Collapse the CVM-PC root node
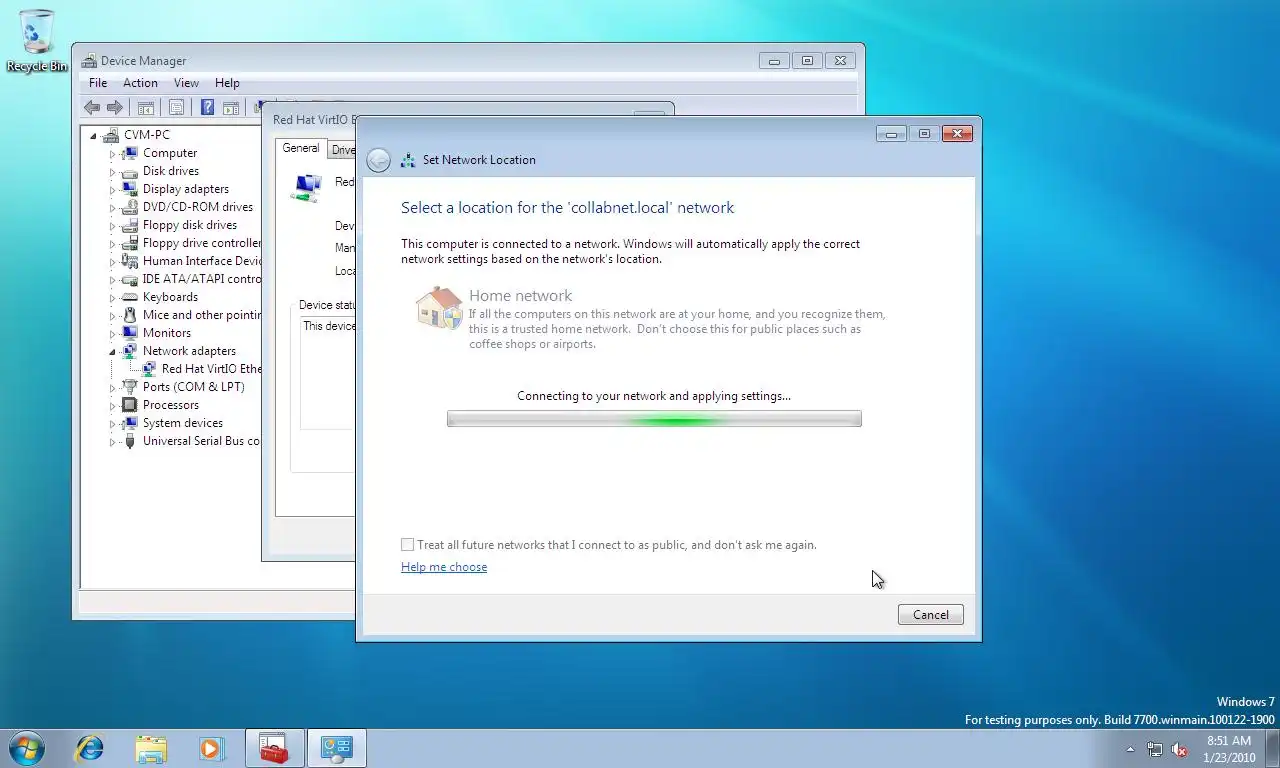Screen dimensions: 1280x768 click(x=94, y=135)
